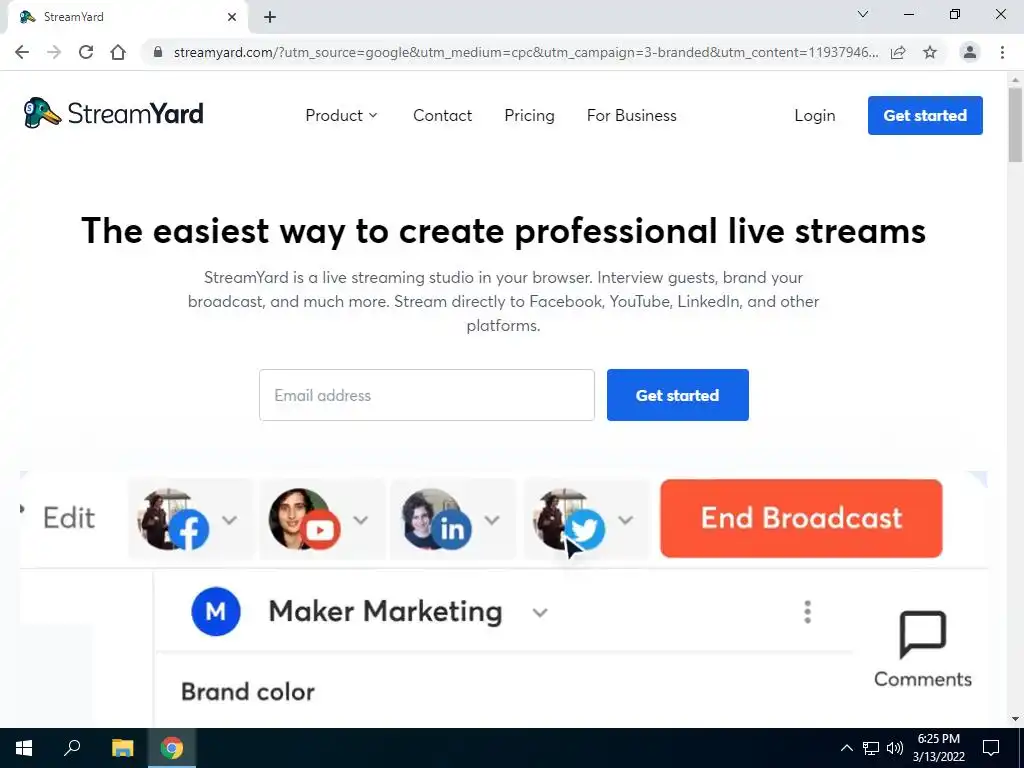Open a new browser tab
Screen dimensions: 1024x768
(270, 17)
